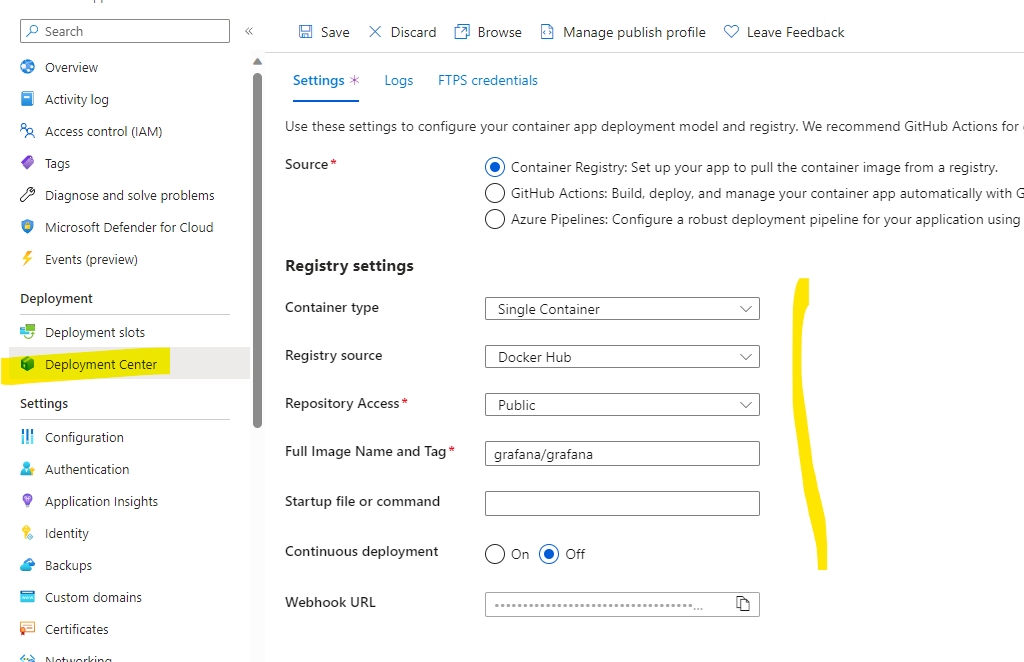Click the Settings section header in sidebar
1024x662 pixels.
44,403
